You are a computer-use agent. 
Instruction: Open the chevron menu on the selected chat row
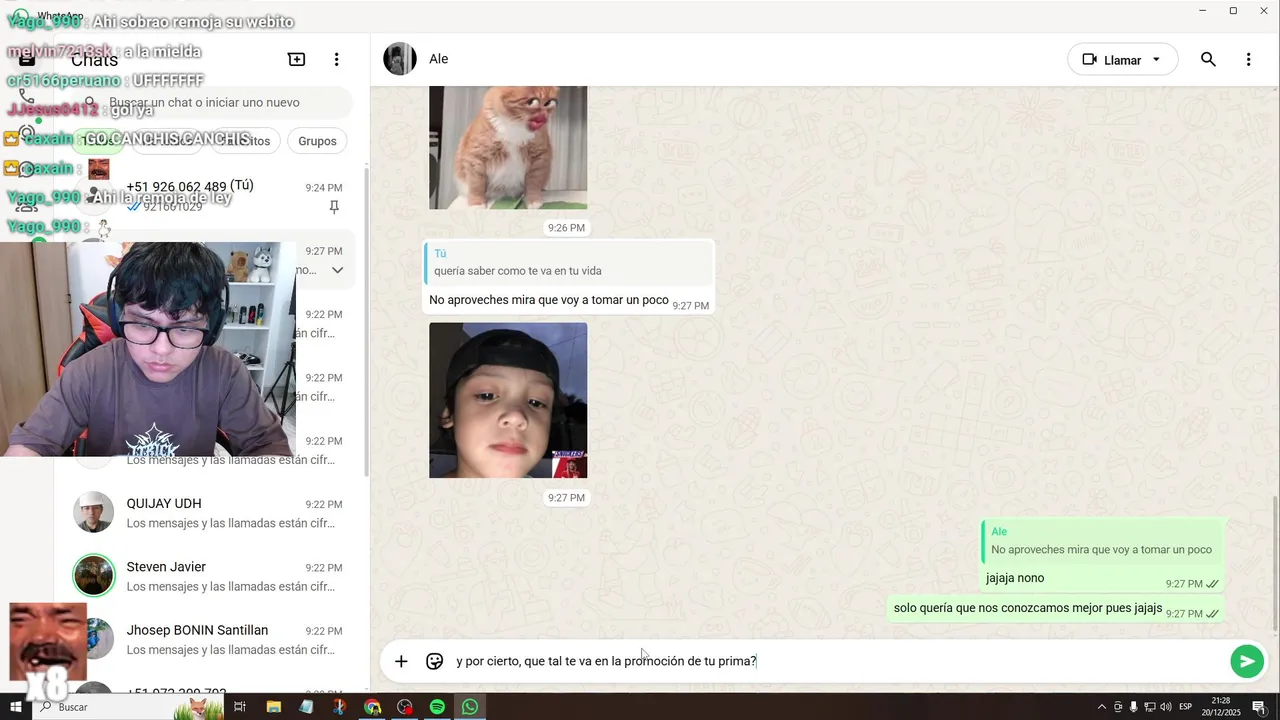(337, 270)
